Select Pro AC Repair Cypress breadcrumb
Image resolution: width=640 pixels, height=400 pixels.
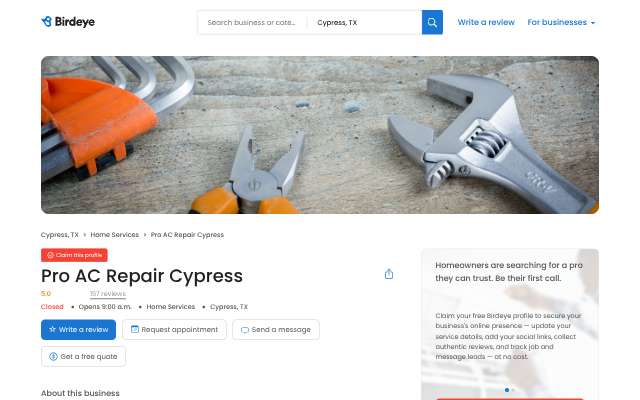pyautogui.click(x=187, y=235)
